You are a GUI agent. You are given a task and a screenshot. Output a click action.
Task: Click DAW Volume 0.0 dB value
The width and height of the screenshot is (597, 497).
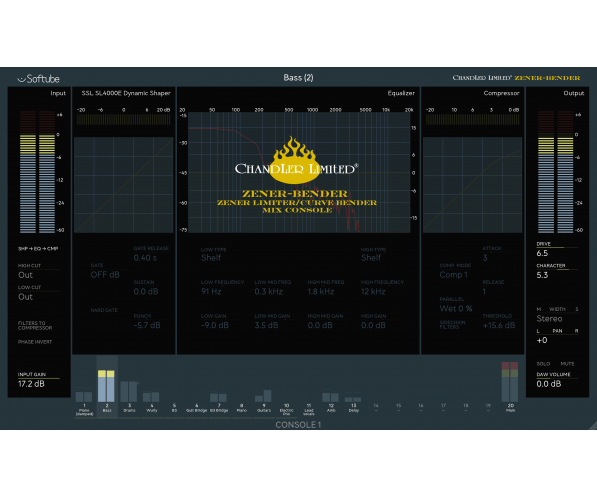coord(549,384)
